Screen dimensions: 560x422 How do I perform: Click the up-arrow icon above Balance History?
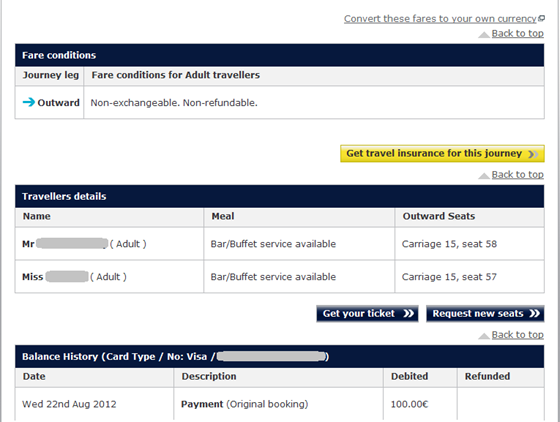tap(484, 336)
